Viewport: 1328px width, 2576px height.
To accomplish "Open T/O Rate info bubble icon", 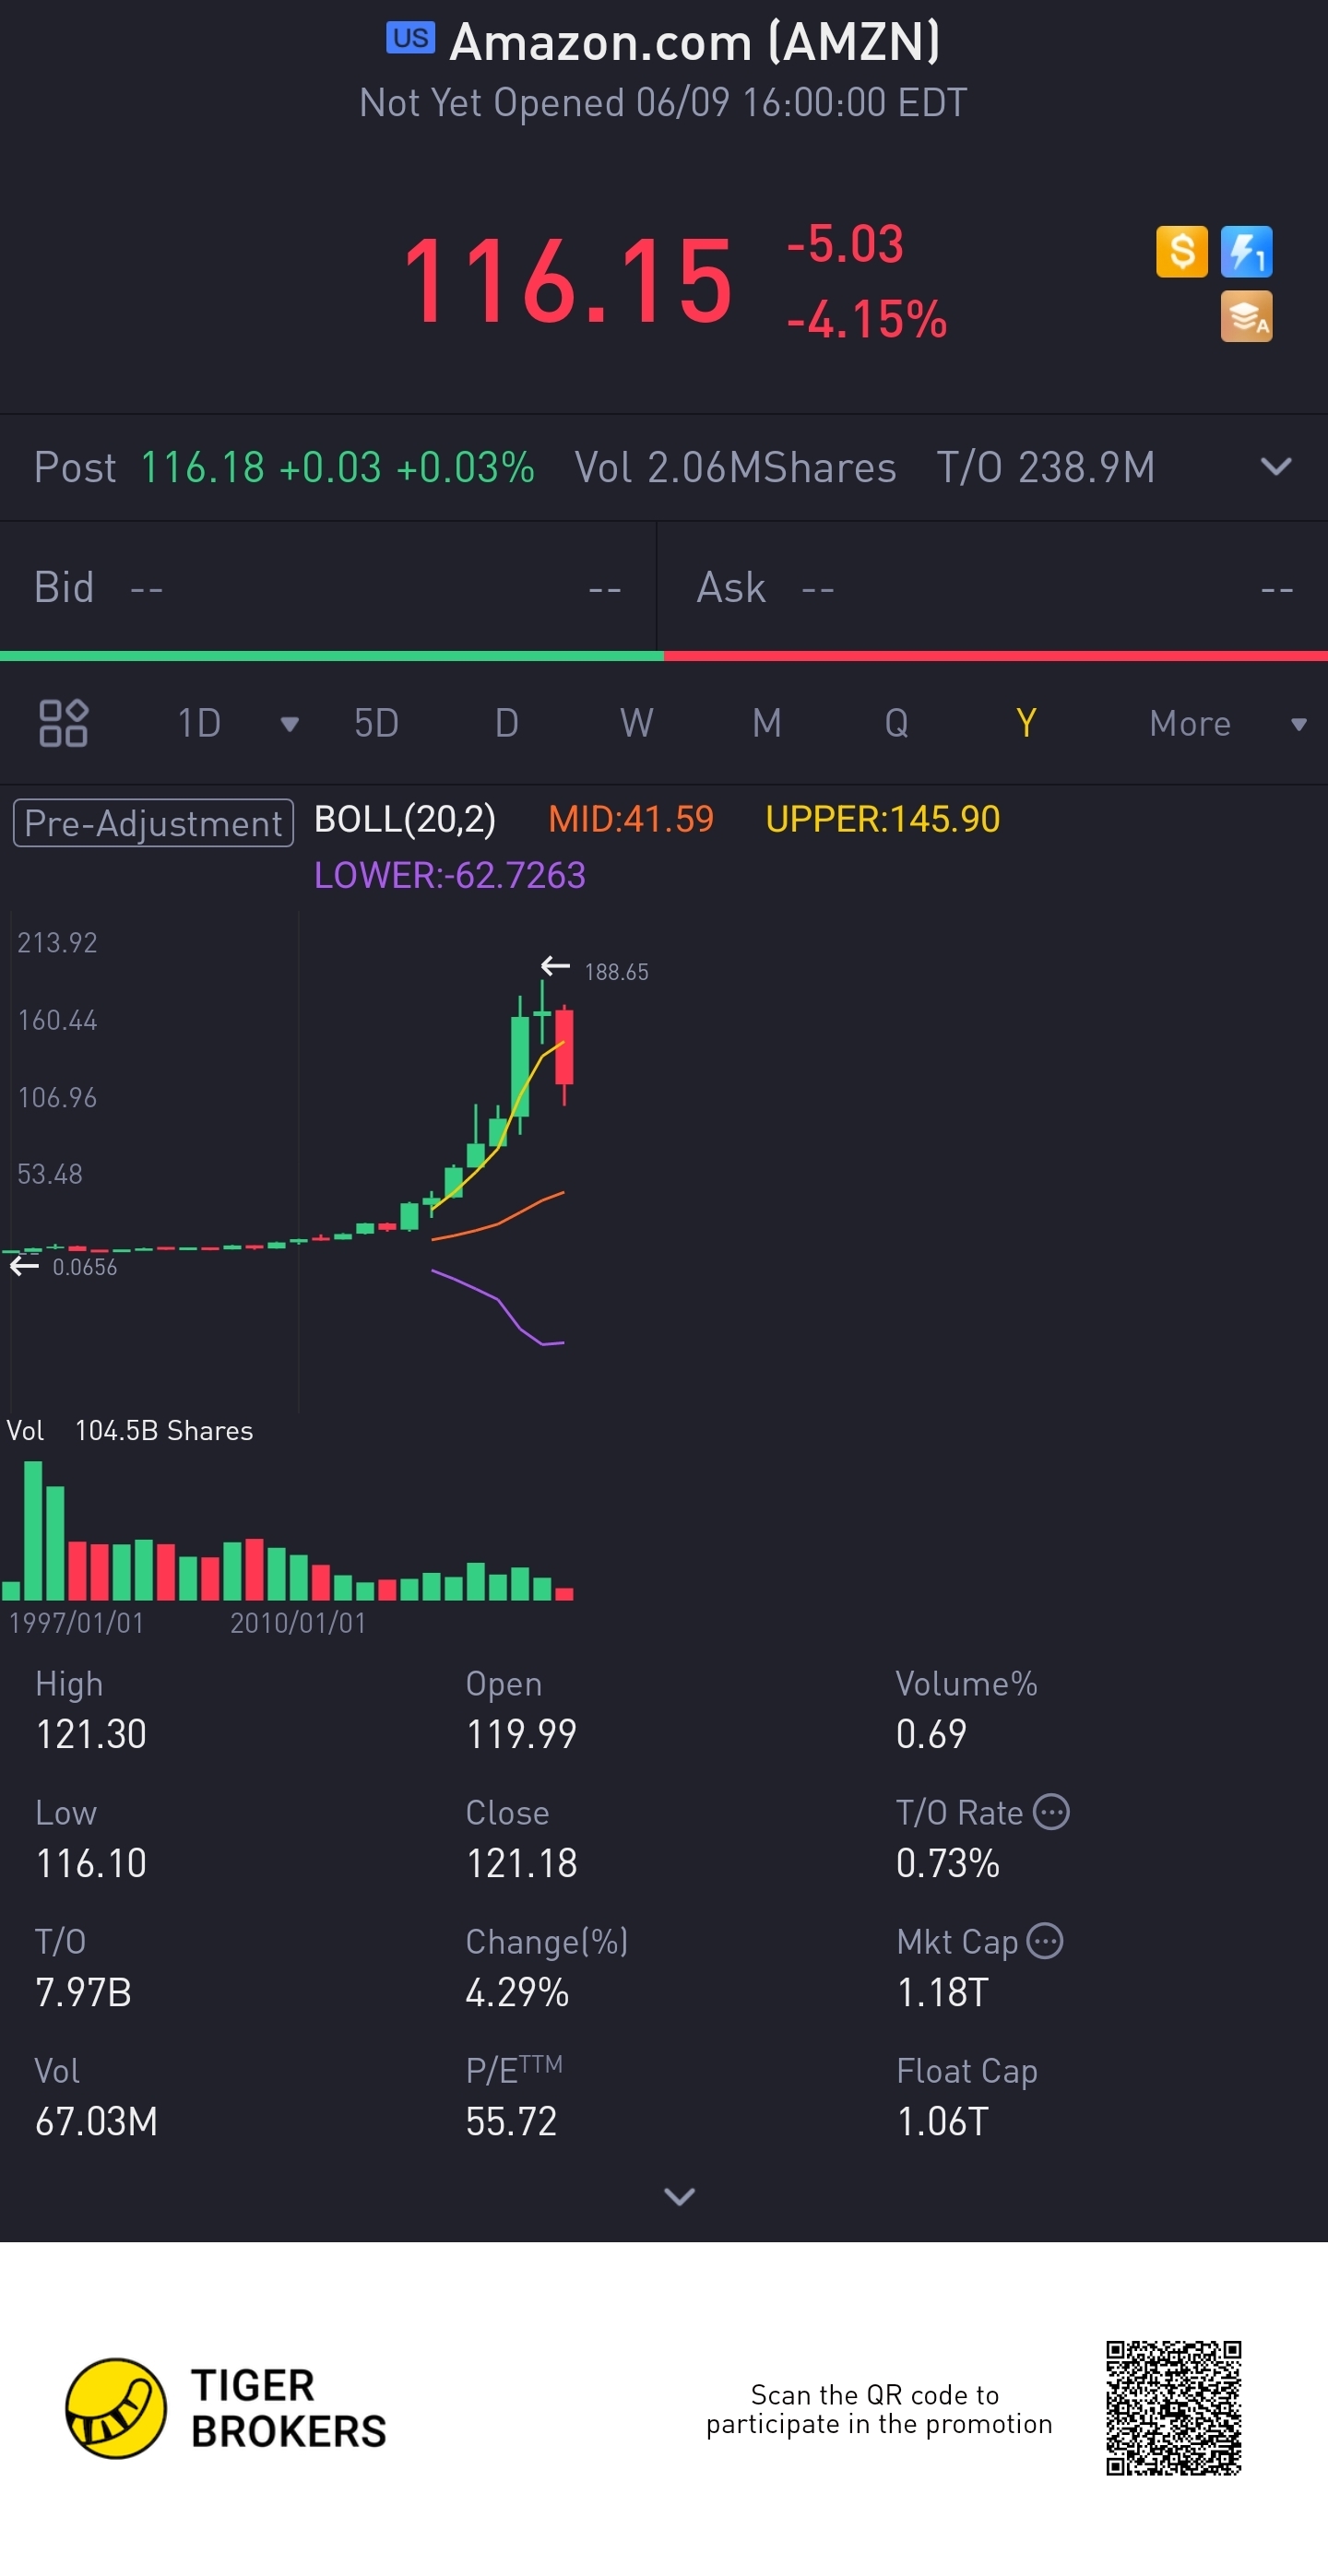I will pyautogui.click(x=1051, y=1812).
